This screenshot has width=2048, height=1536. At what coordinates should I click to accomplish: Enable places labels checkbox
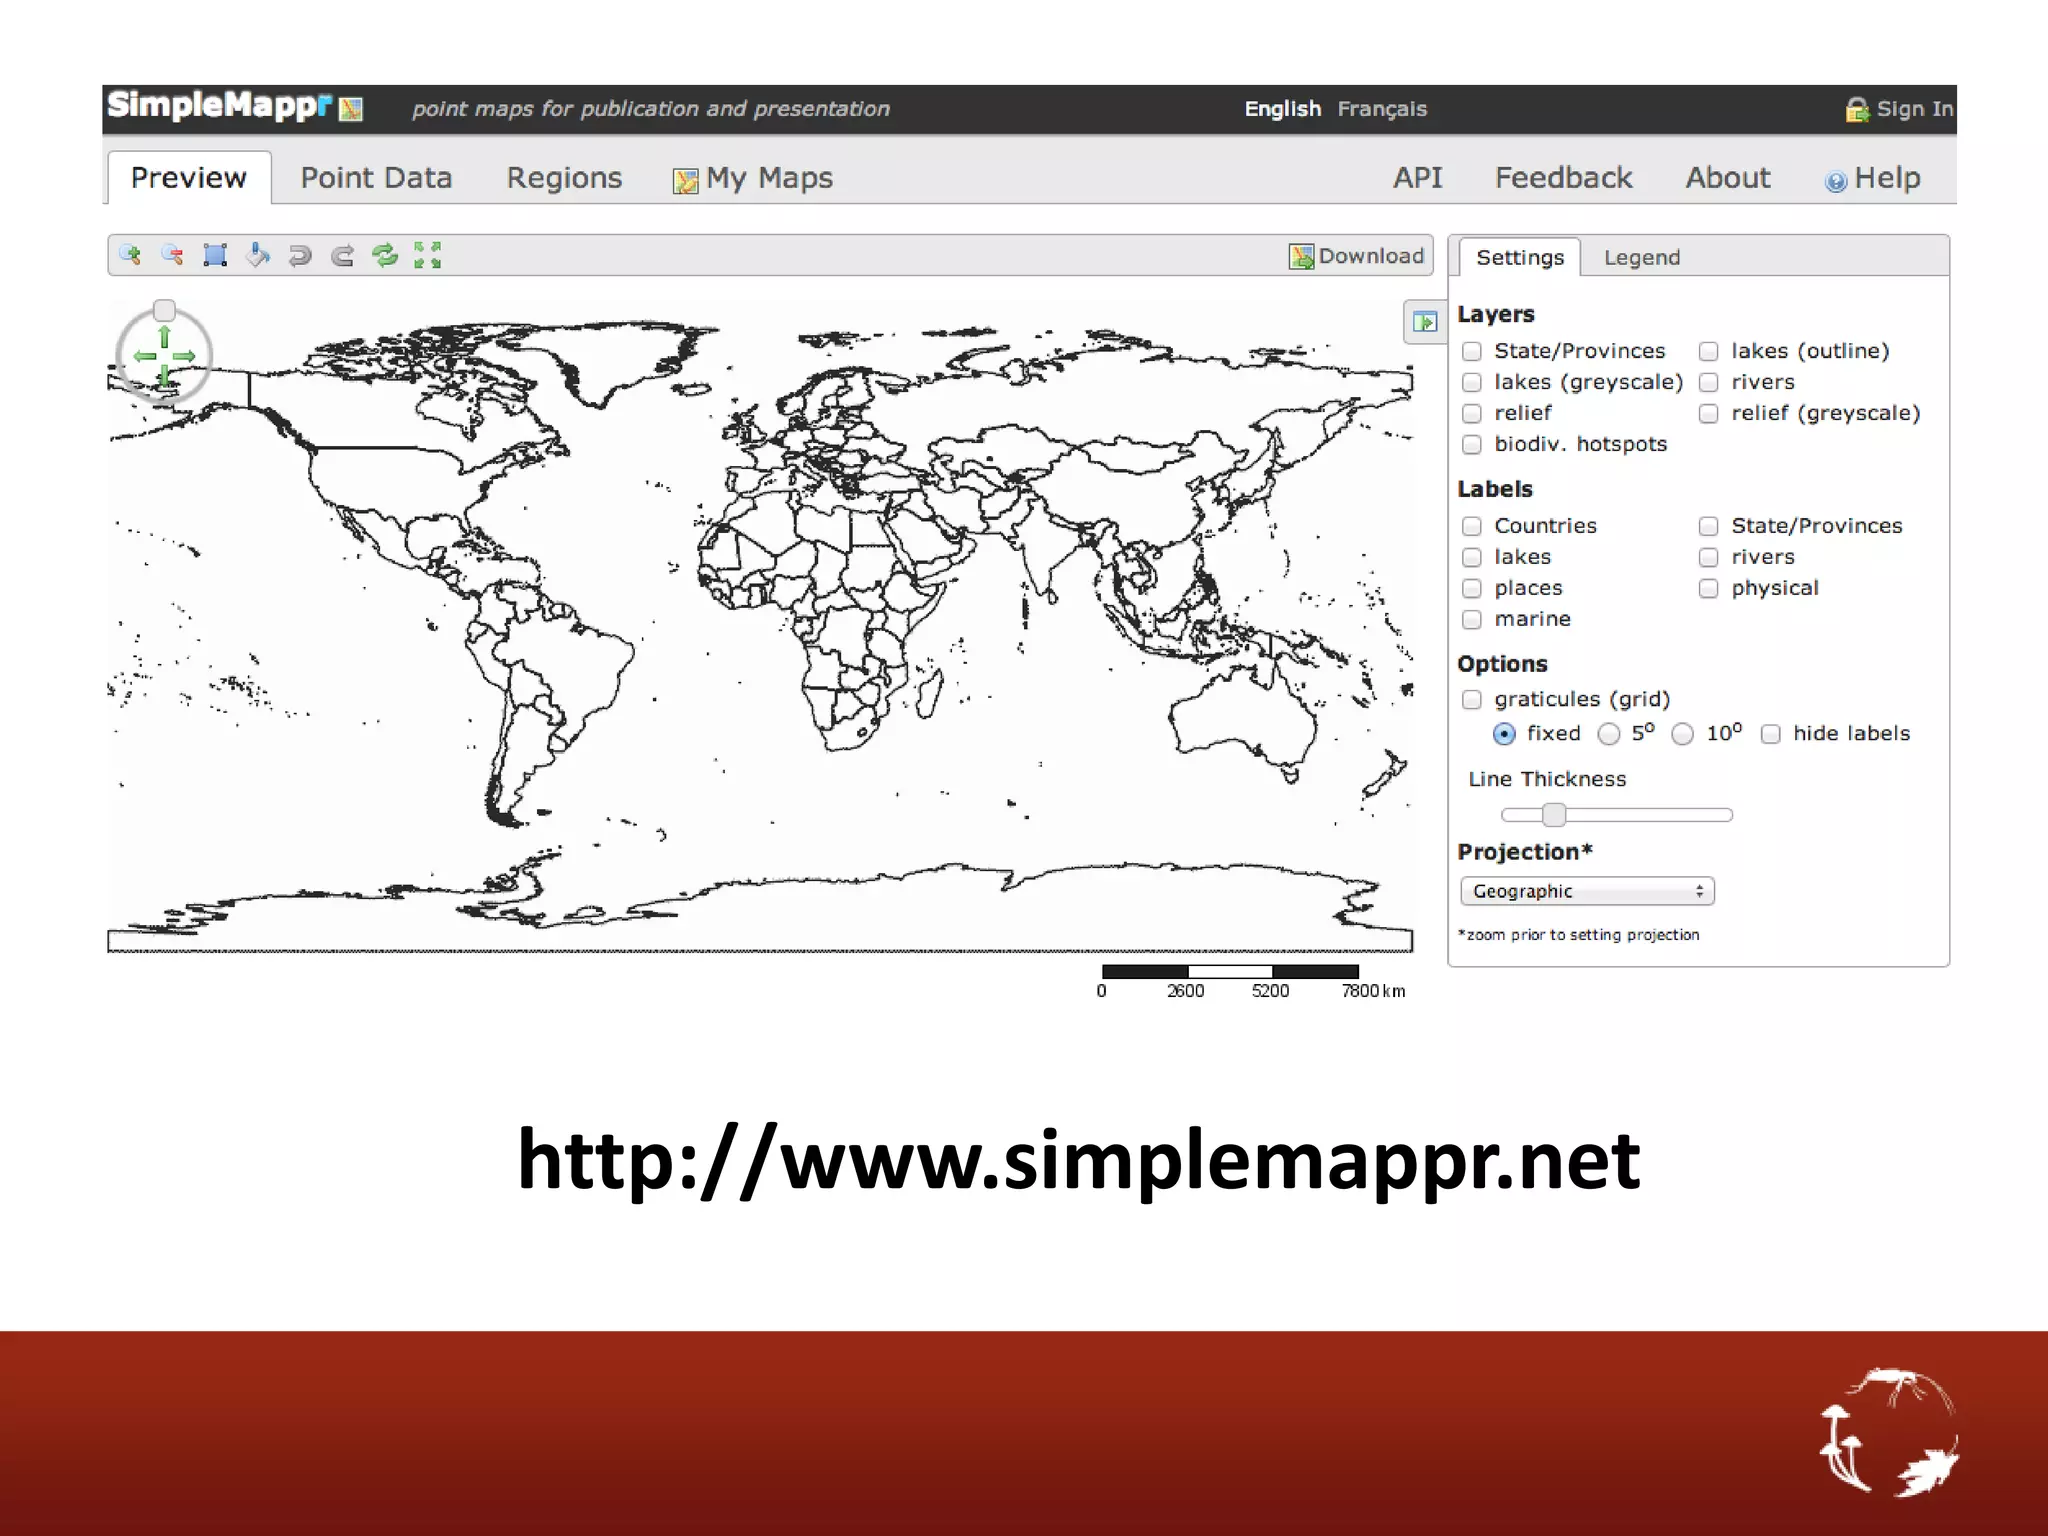pos(1471,588)
